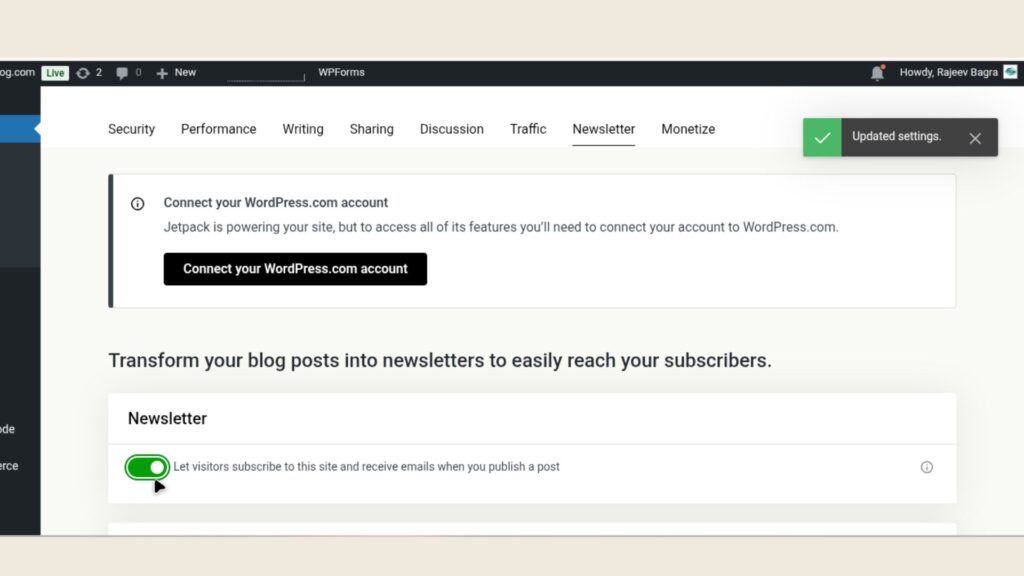
Task: Dismiss the Updated settings notification
Action: pyautogui.click(x=975, y=138)
